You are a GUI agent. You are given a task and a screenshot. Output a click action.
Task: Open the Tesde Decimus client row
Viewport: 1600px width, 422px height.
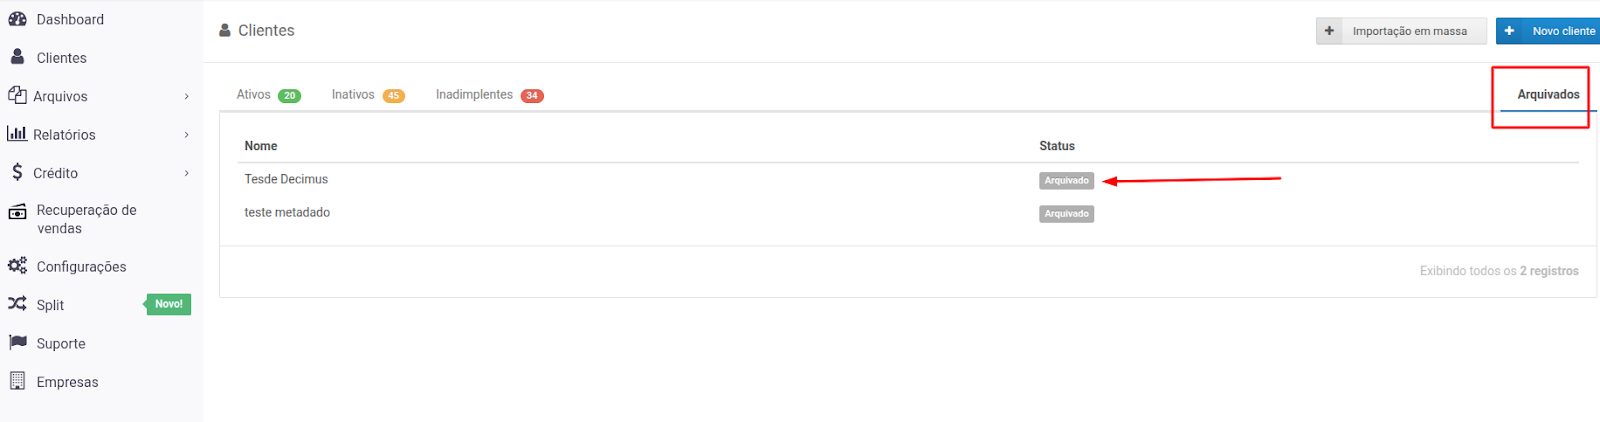pyautogui.click(x=286, y=179)
